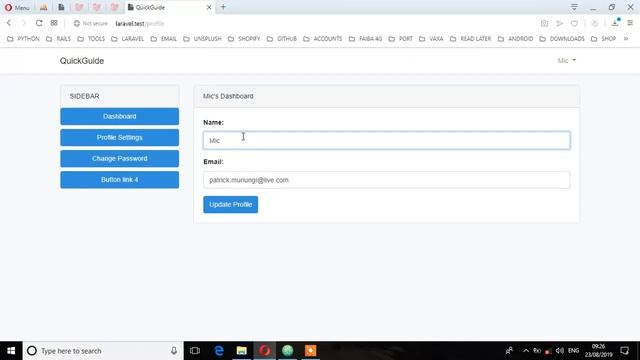Switch to the second pinned document tab
Image resolution: width=640 pixels, height=360 pixels.
pyautogui.click(x=61, y=7)
